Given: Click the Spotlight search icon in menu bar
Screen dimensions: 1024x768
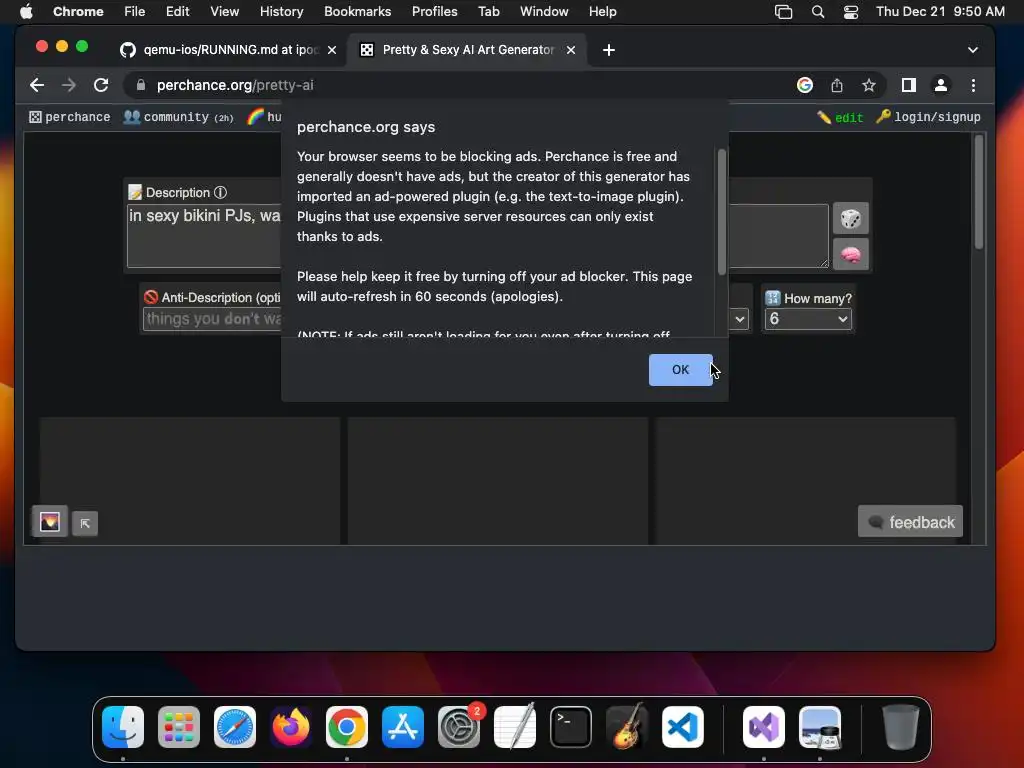Looking at the screenshot, I should pyautogui.click(x=818, y=12).
